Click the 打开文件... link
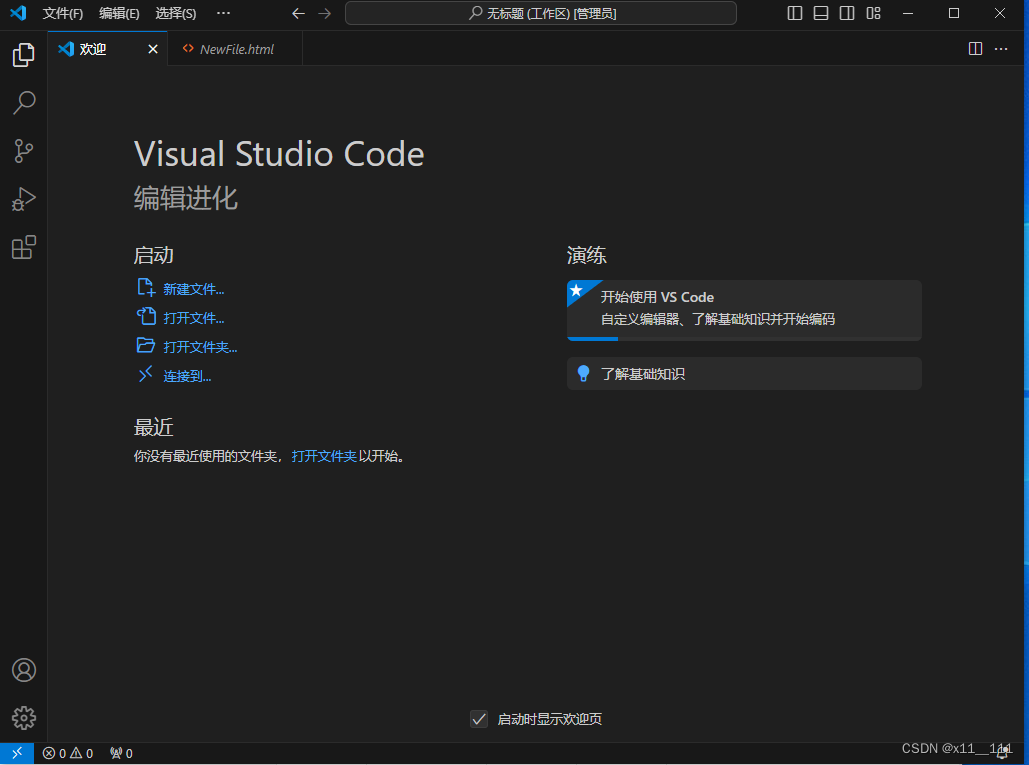1029x765 pixels. [x=194, y=318]
